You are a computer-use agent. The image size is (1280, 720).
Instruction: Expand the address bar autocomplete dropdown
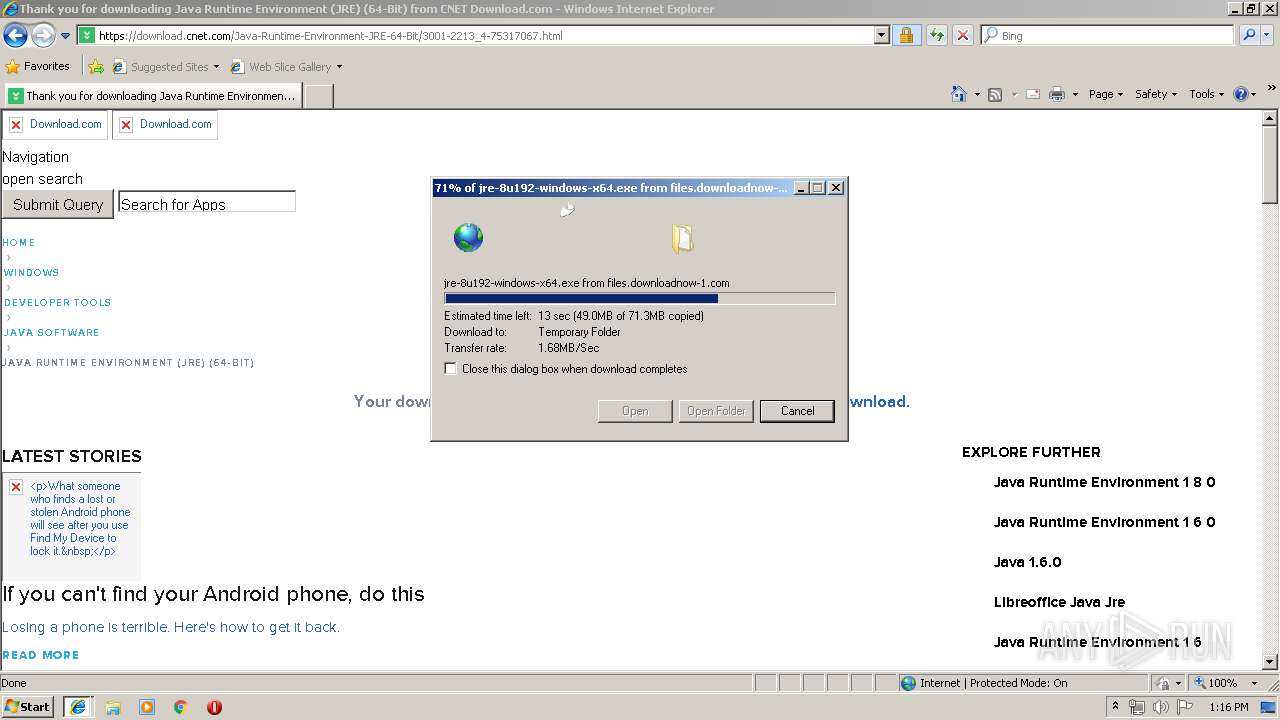pyautogui.click(x=881, y=36)
